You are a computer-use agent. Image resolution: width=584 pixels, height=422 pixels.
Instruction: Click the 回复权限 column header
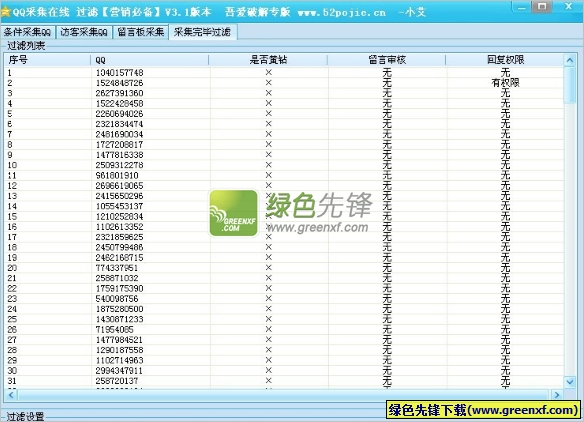pyautogui.click(x=505, y=60)
